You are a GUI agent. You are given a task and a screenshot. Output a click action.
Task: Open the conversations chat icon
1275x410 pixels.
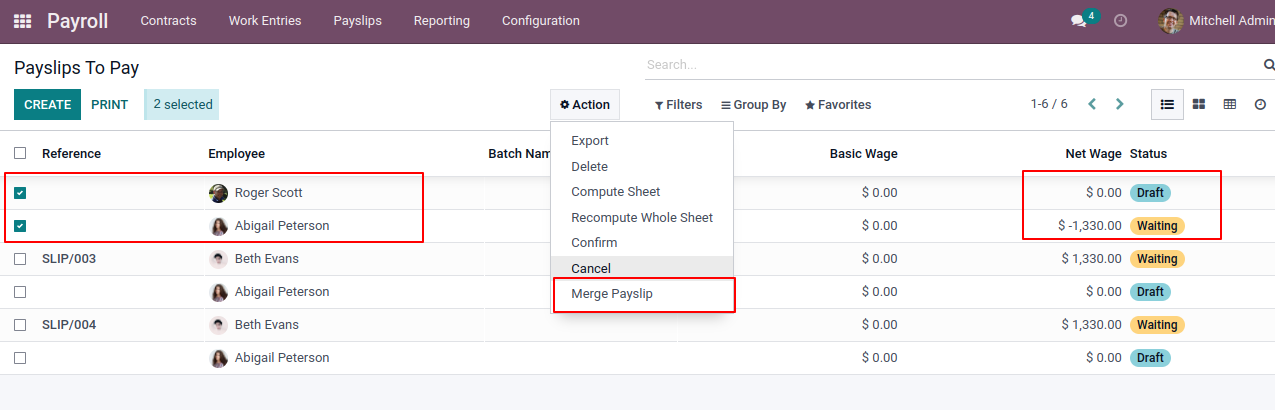click(1078, 21)
